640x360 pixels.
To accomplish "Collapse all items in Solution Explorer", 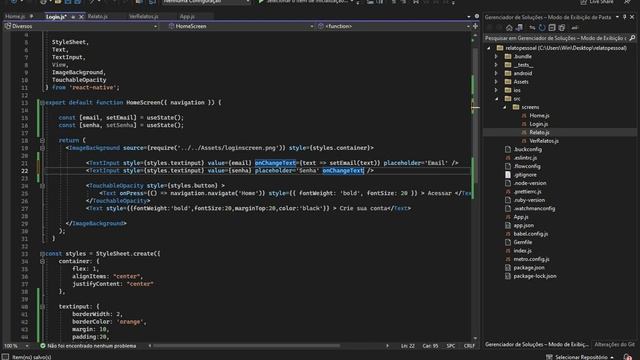I will (552, 28).
